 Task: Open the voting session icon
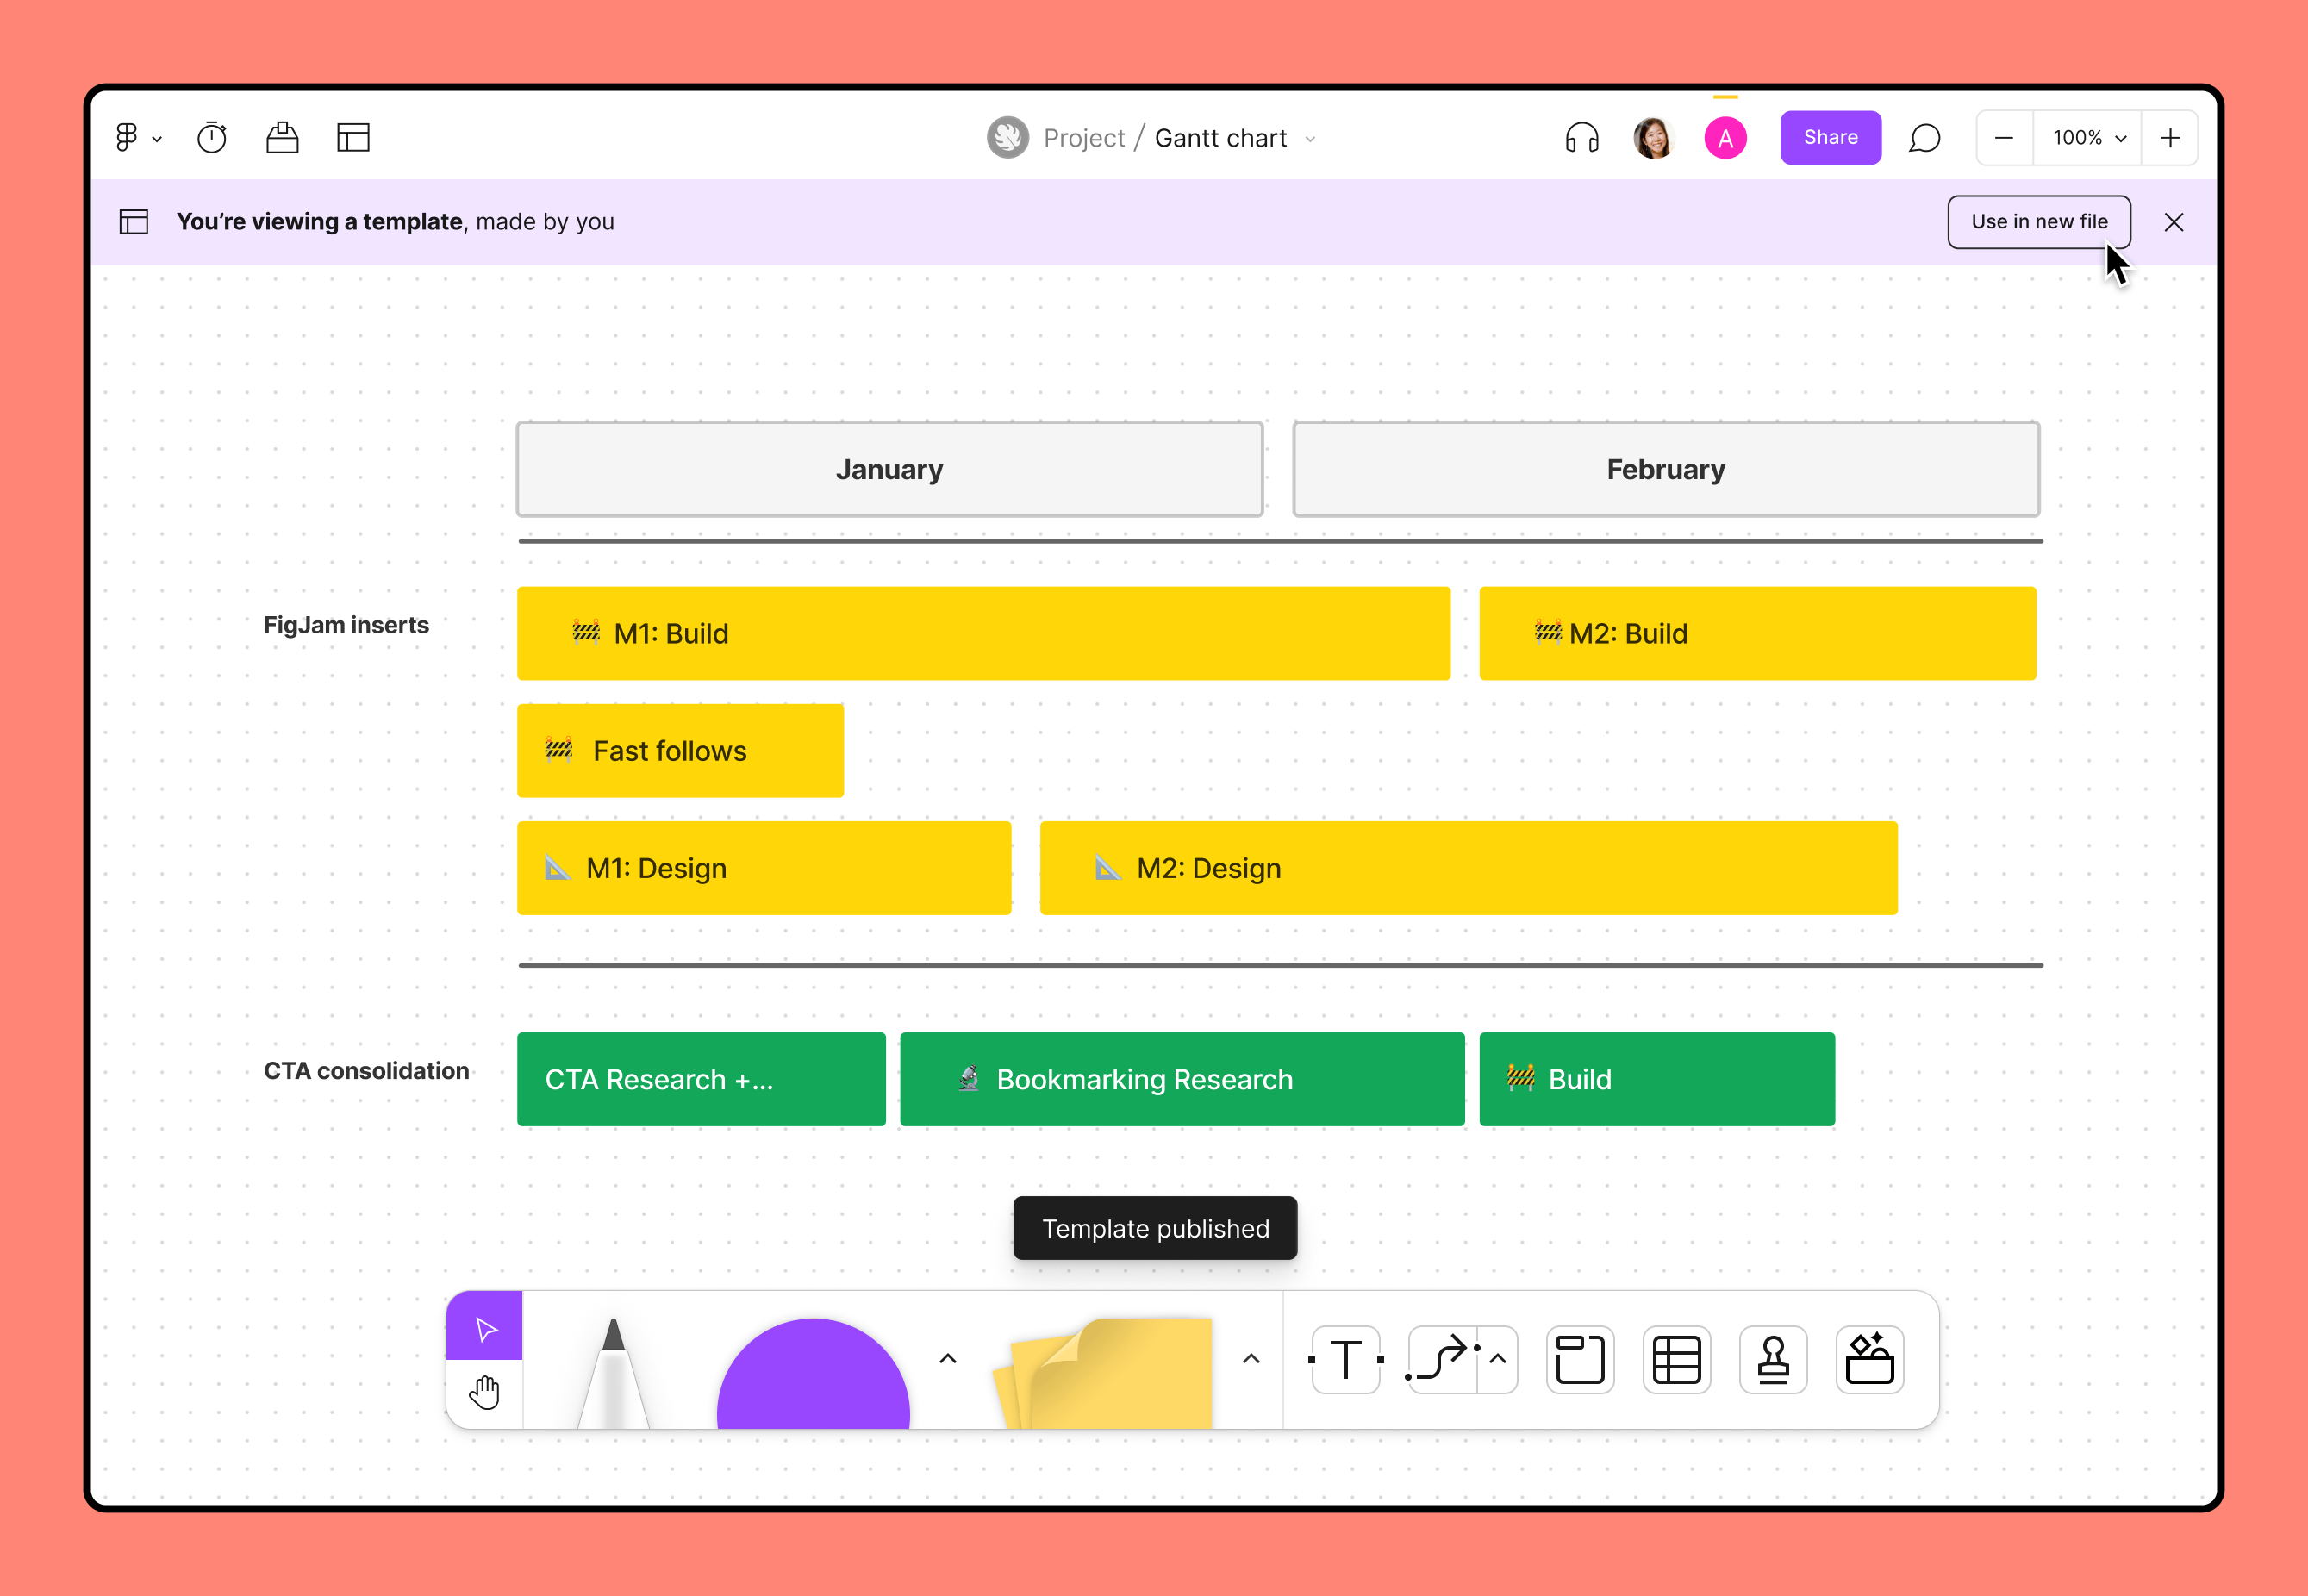[282, 138]
